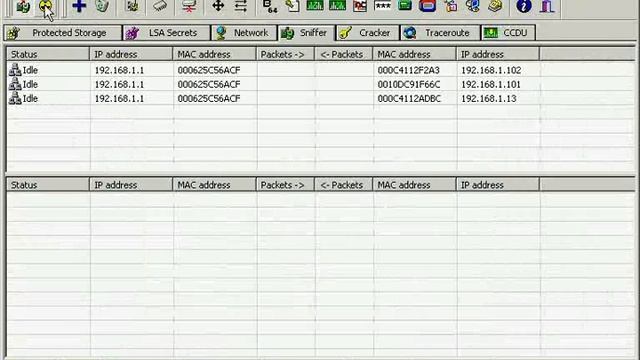Click the green calculator-style toolbar icon
640x360 pixels.
[405, 6]
